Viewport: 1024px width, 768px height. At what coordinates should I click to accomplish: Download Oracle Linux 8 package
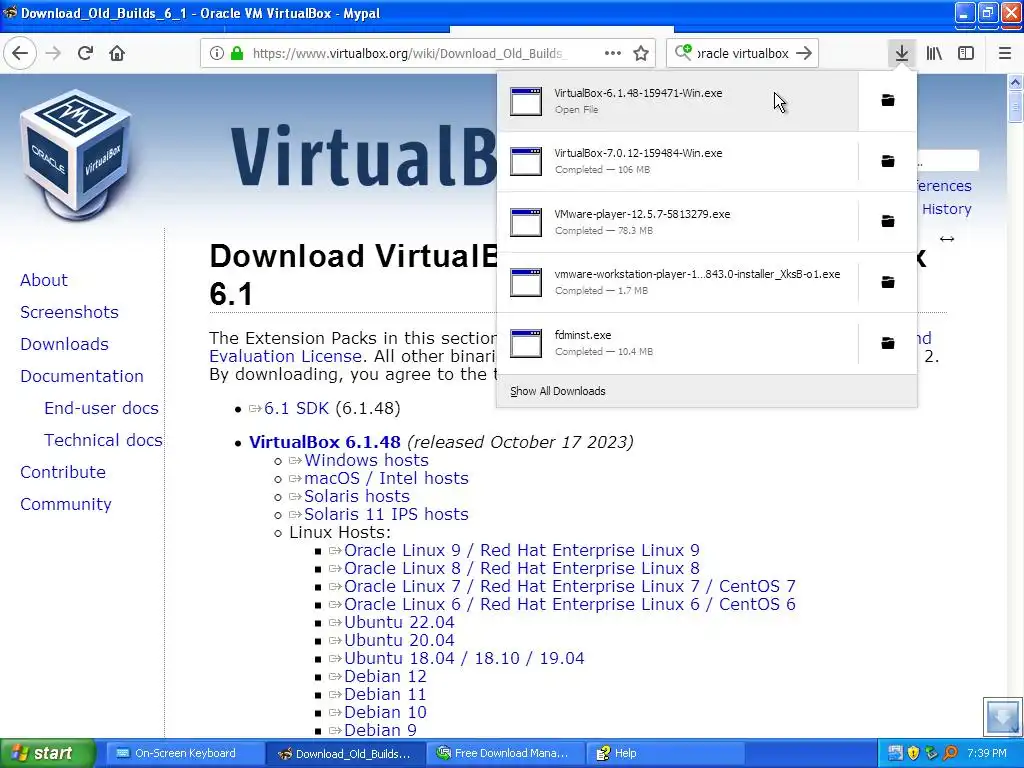(x=522, y=568)
